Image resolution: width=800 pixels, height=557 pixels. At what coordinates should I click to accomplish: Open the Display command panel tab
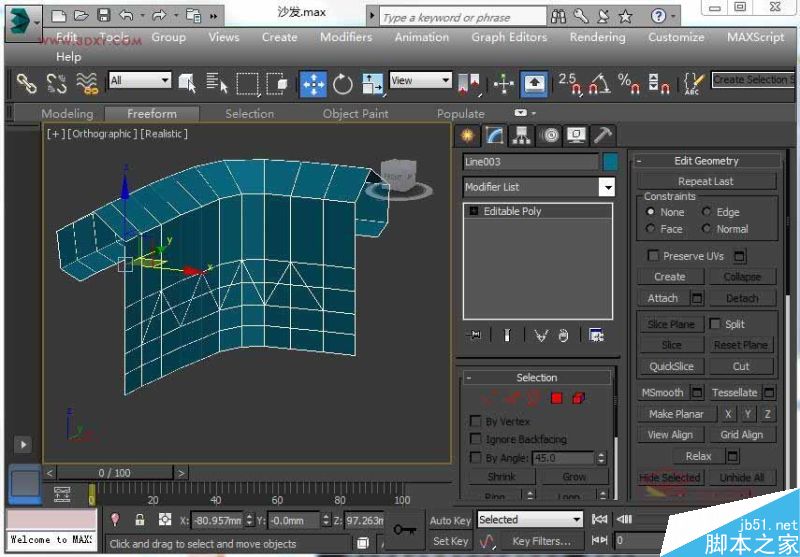pyautogui.click(x=577, y=136)
